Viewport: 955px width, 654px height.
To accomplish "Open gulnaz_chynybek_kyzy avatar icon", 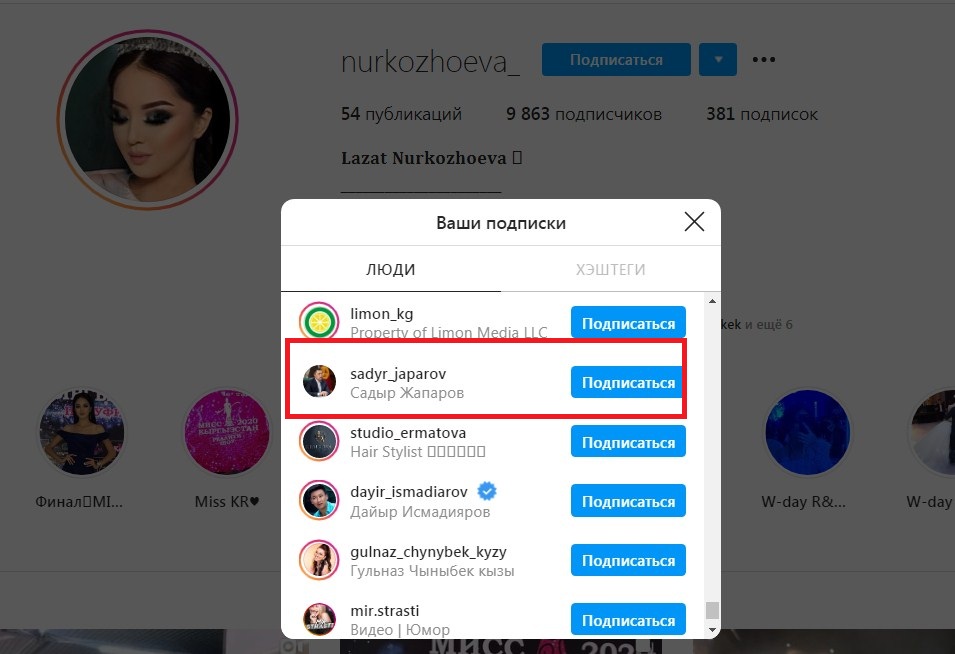I will tap(319, 560).
